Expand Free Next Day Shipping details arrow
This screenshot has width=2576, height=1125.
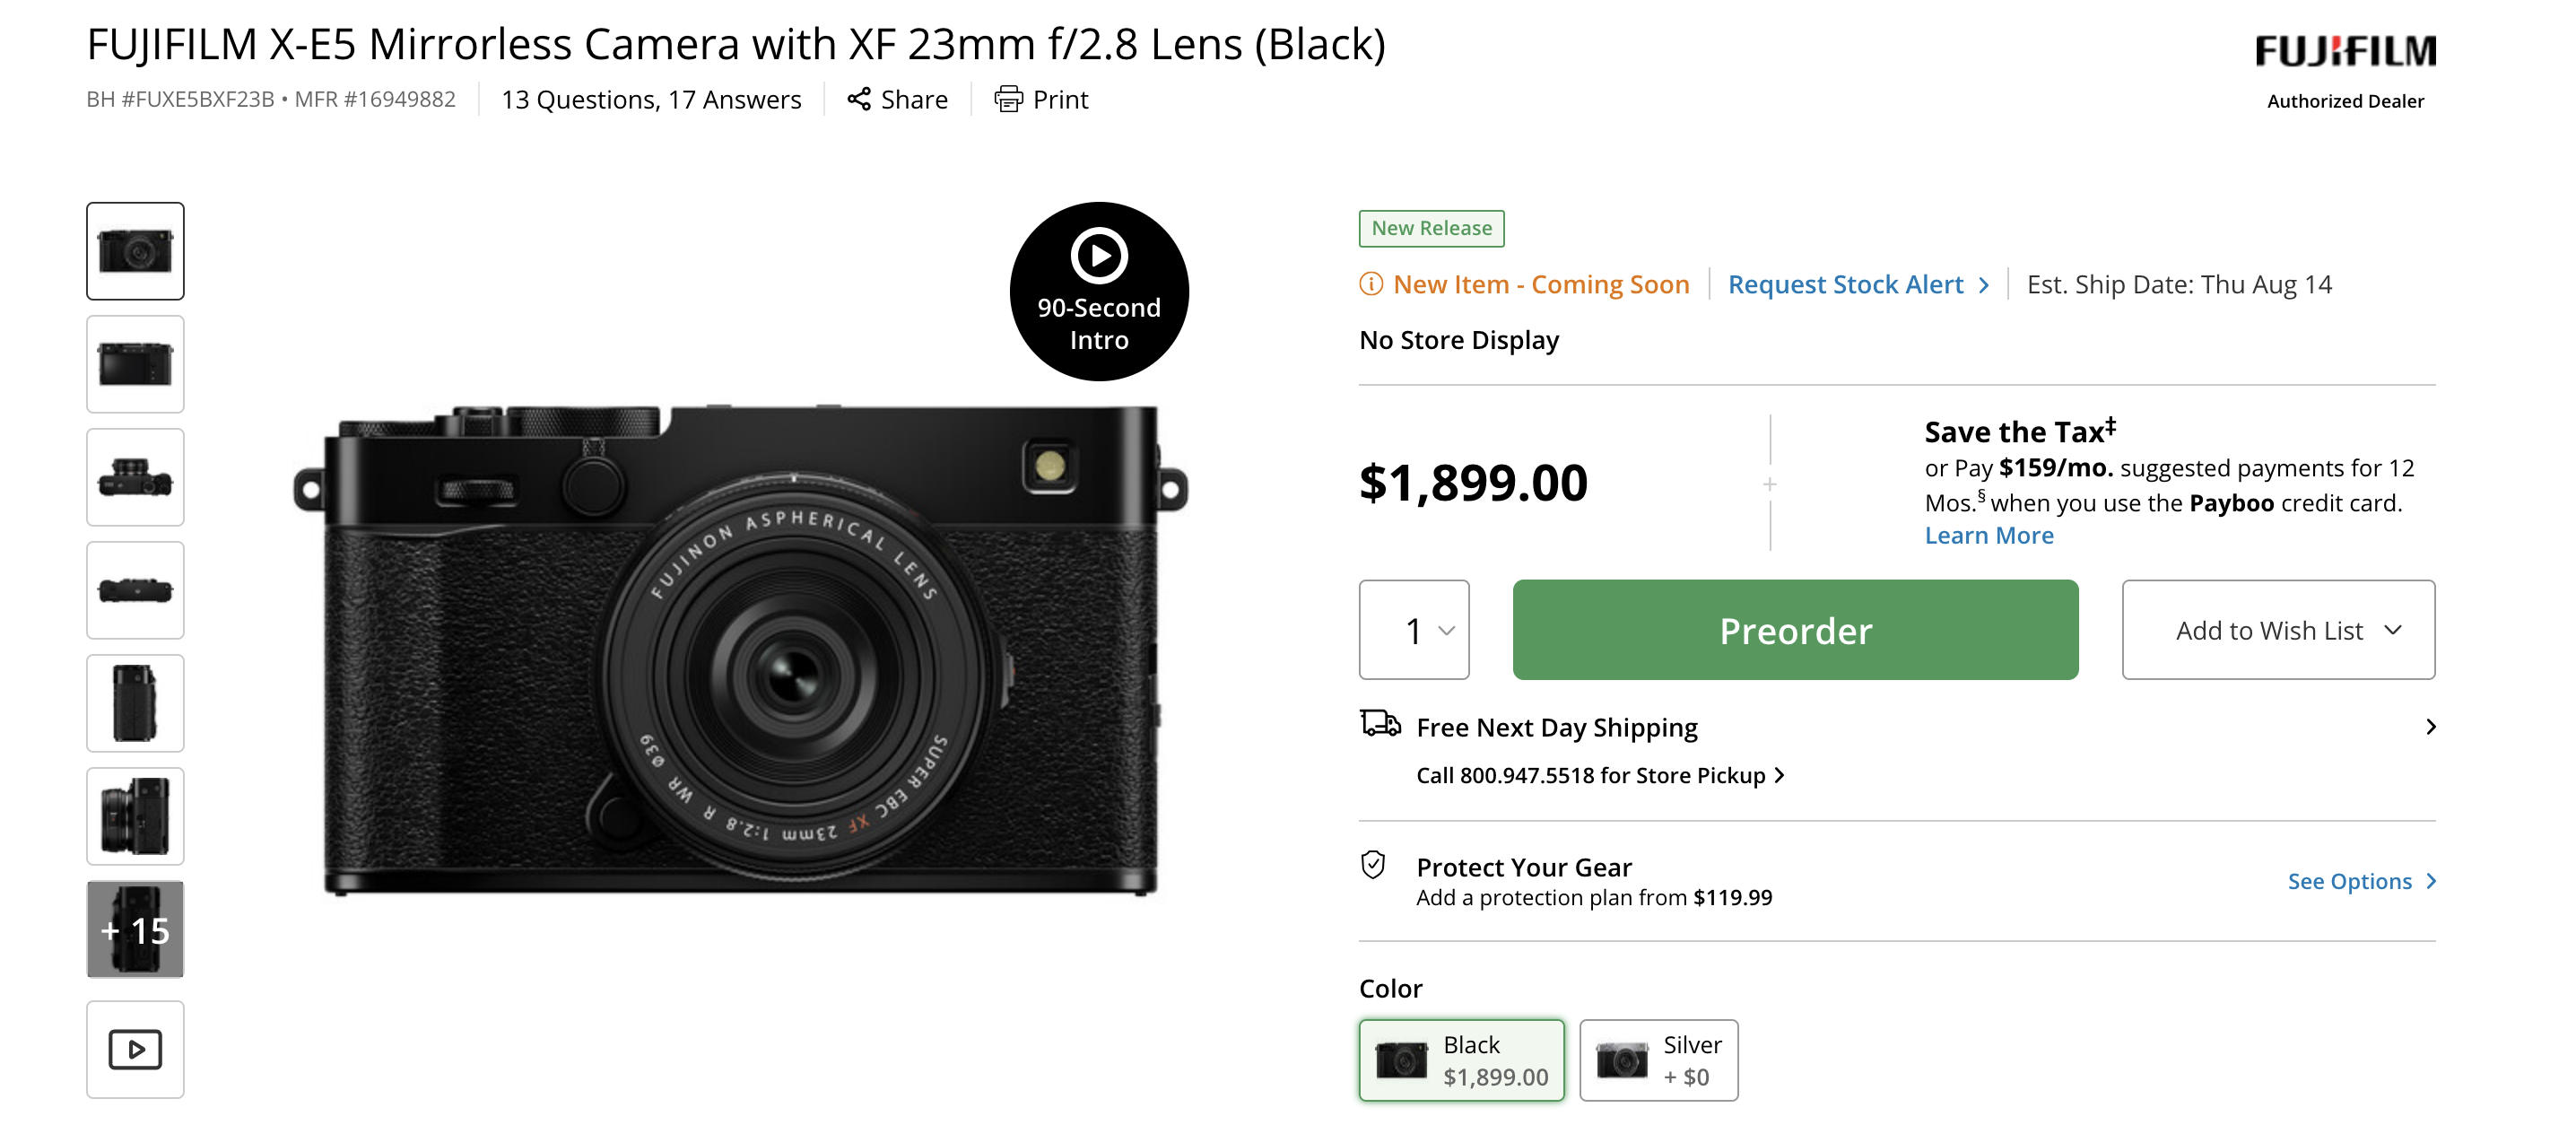tap(2430, 727)
